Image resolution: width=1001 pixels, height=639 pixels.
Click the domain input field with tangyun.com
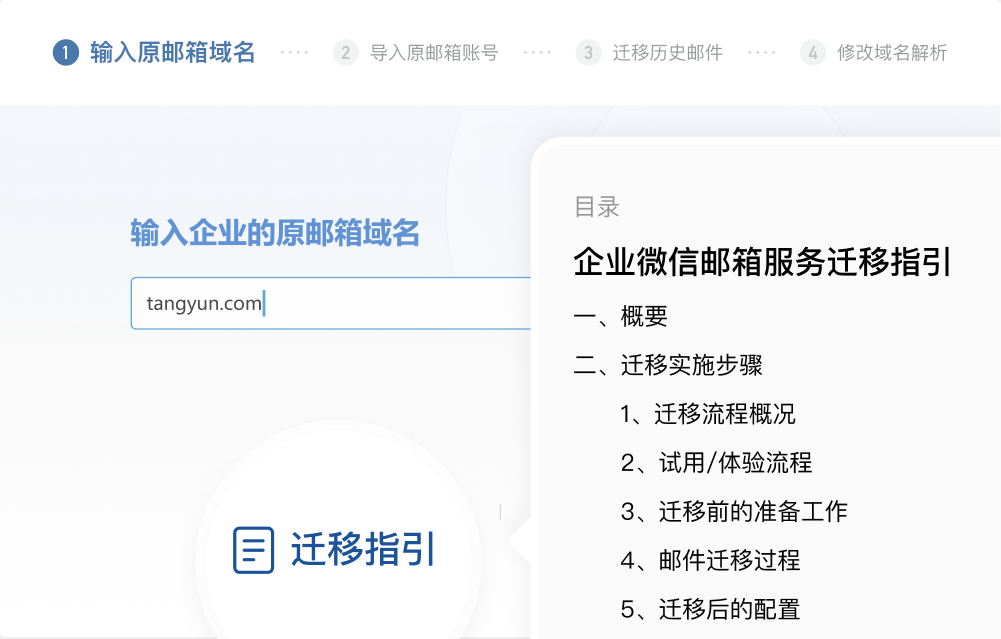click(x=331, y=303)
